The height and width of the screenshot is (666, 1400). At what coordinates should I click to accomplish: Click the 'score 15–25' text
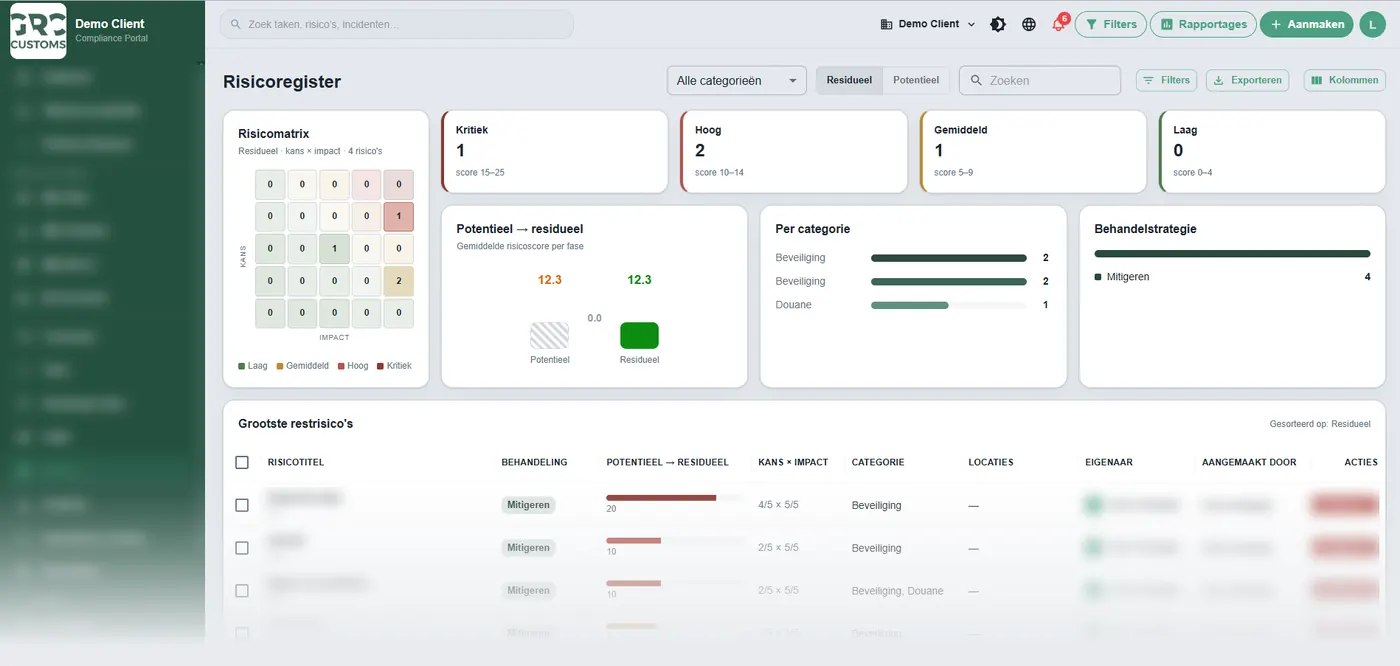pos(480,173)
